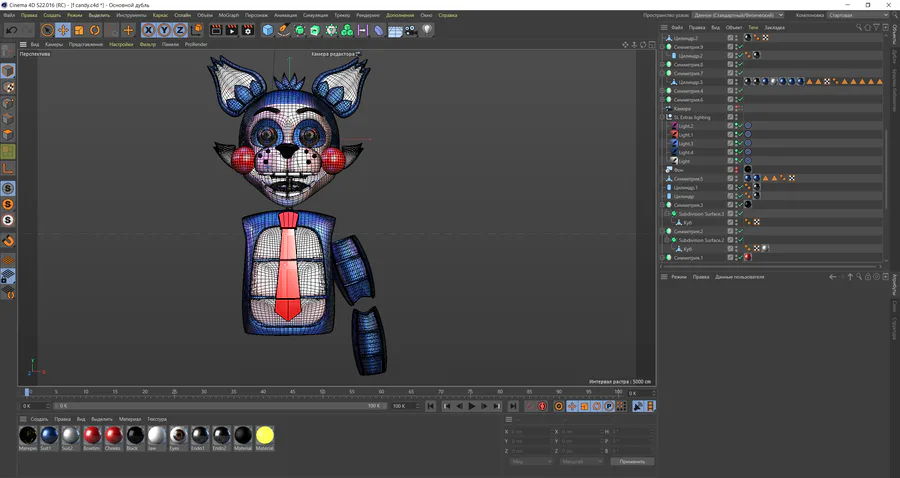Open the Мир coordinate dropdown
Screen dimensions: 900x478
click(531, 461)
